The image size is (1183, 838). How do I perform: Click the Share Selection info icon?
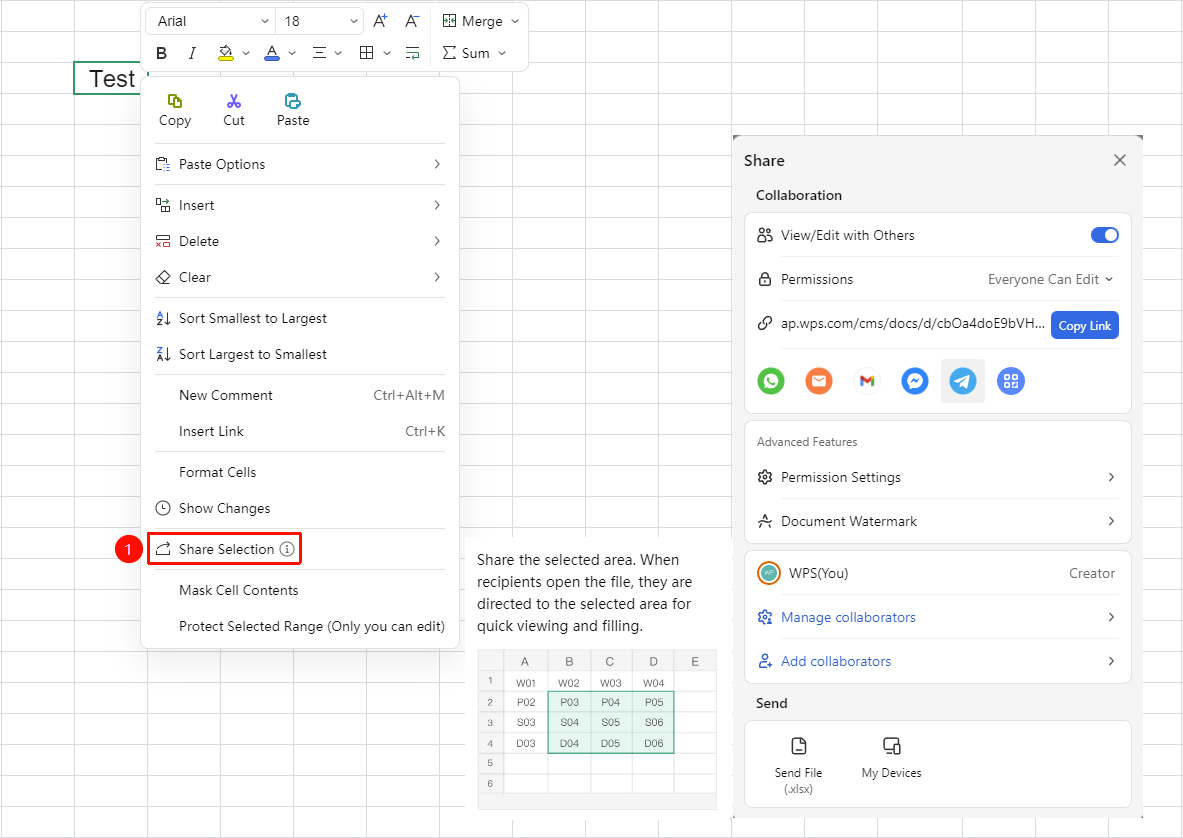pos(287,549)
